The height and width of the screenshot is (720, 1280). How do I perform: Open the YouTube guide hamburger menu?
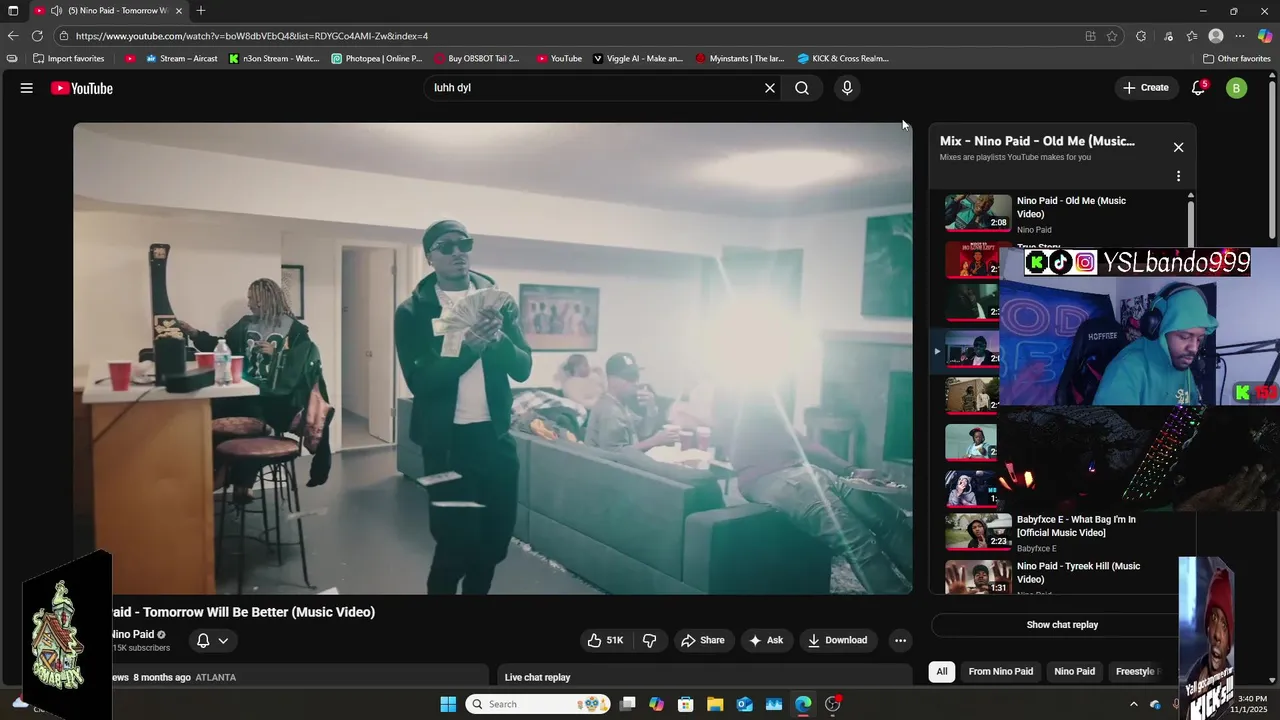tap(27, 88)
